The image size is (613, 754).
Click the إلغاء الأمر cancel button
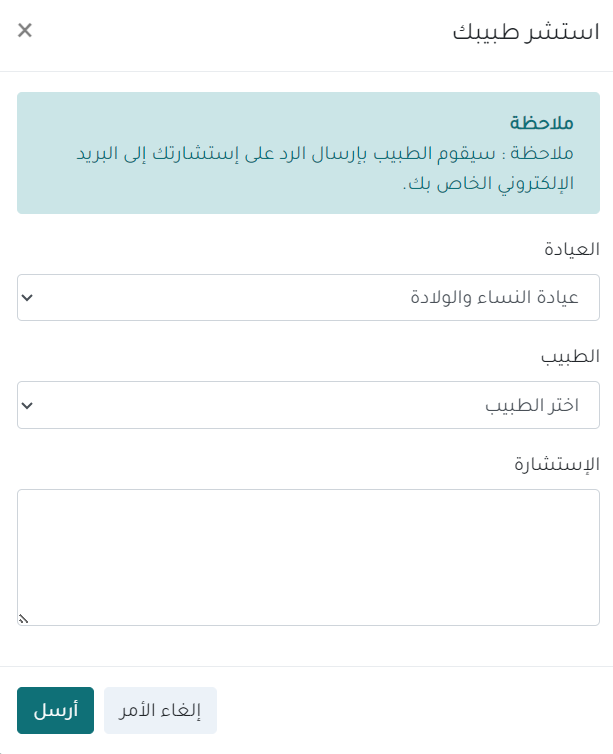point(160,711)
